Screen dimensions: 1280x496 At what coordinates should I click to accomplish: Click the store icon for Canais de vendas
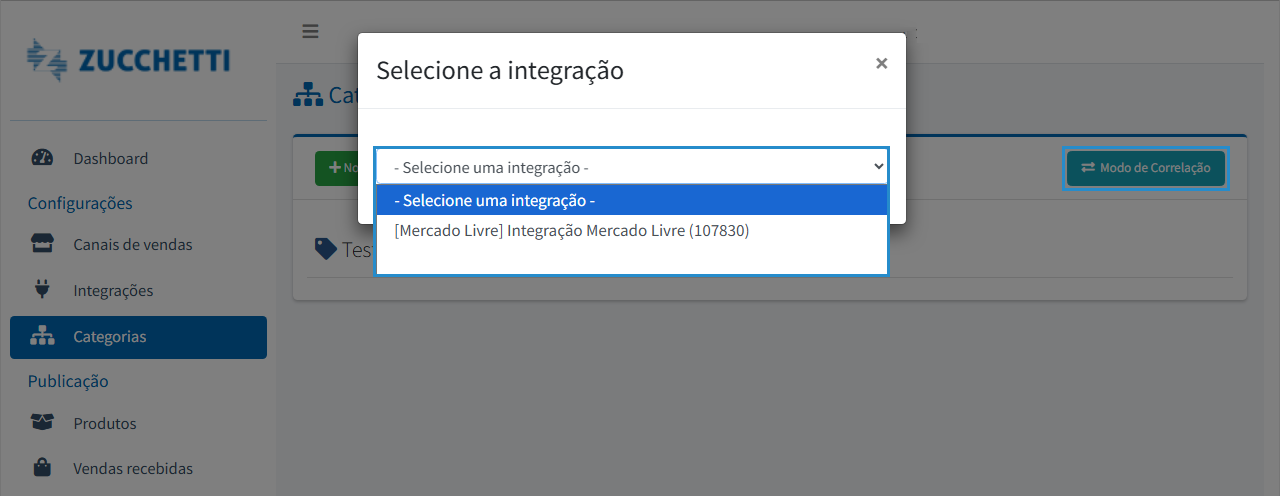point(42,244)
